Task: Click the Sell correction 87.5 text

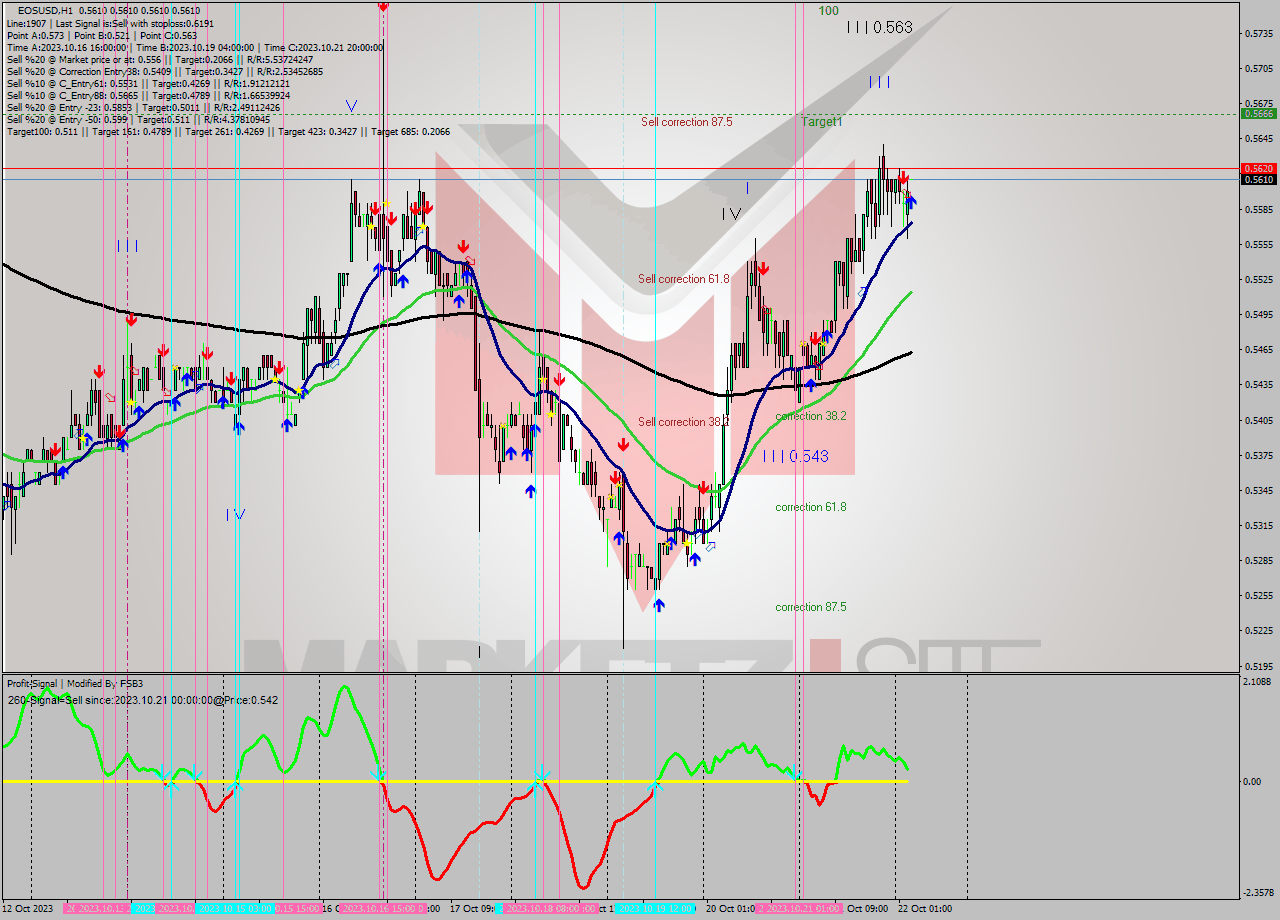Action: tap(687, 122)
